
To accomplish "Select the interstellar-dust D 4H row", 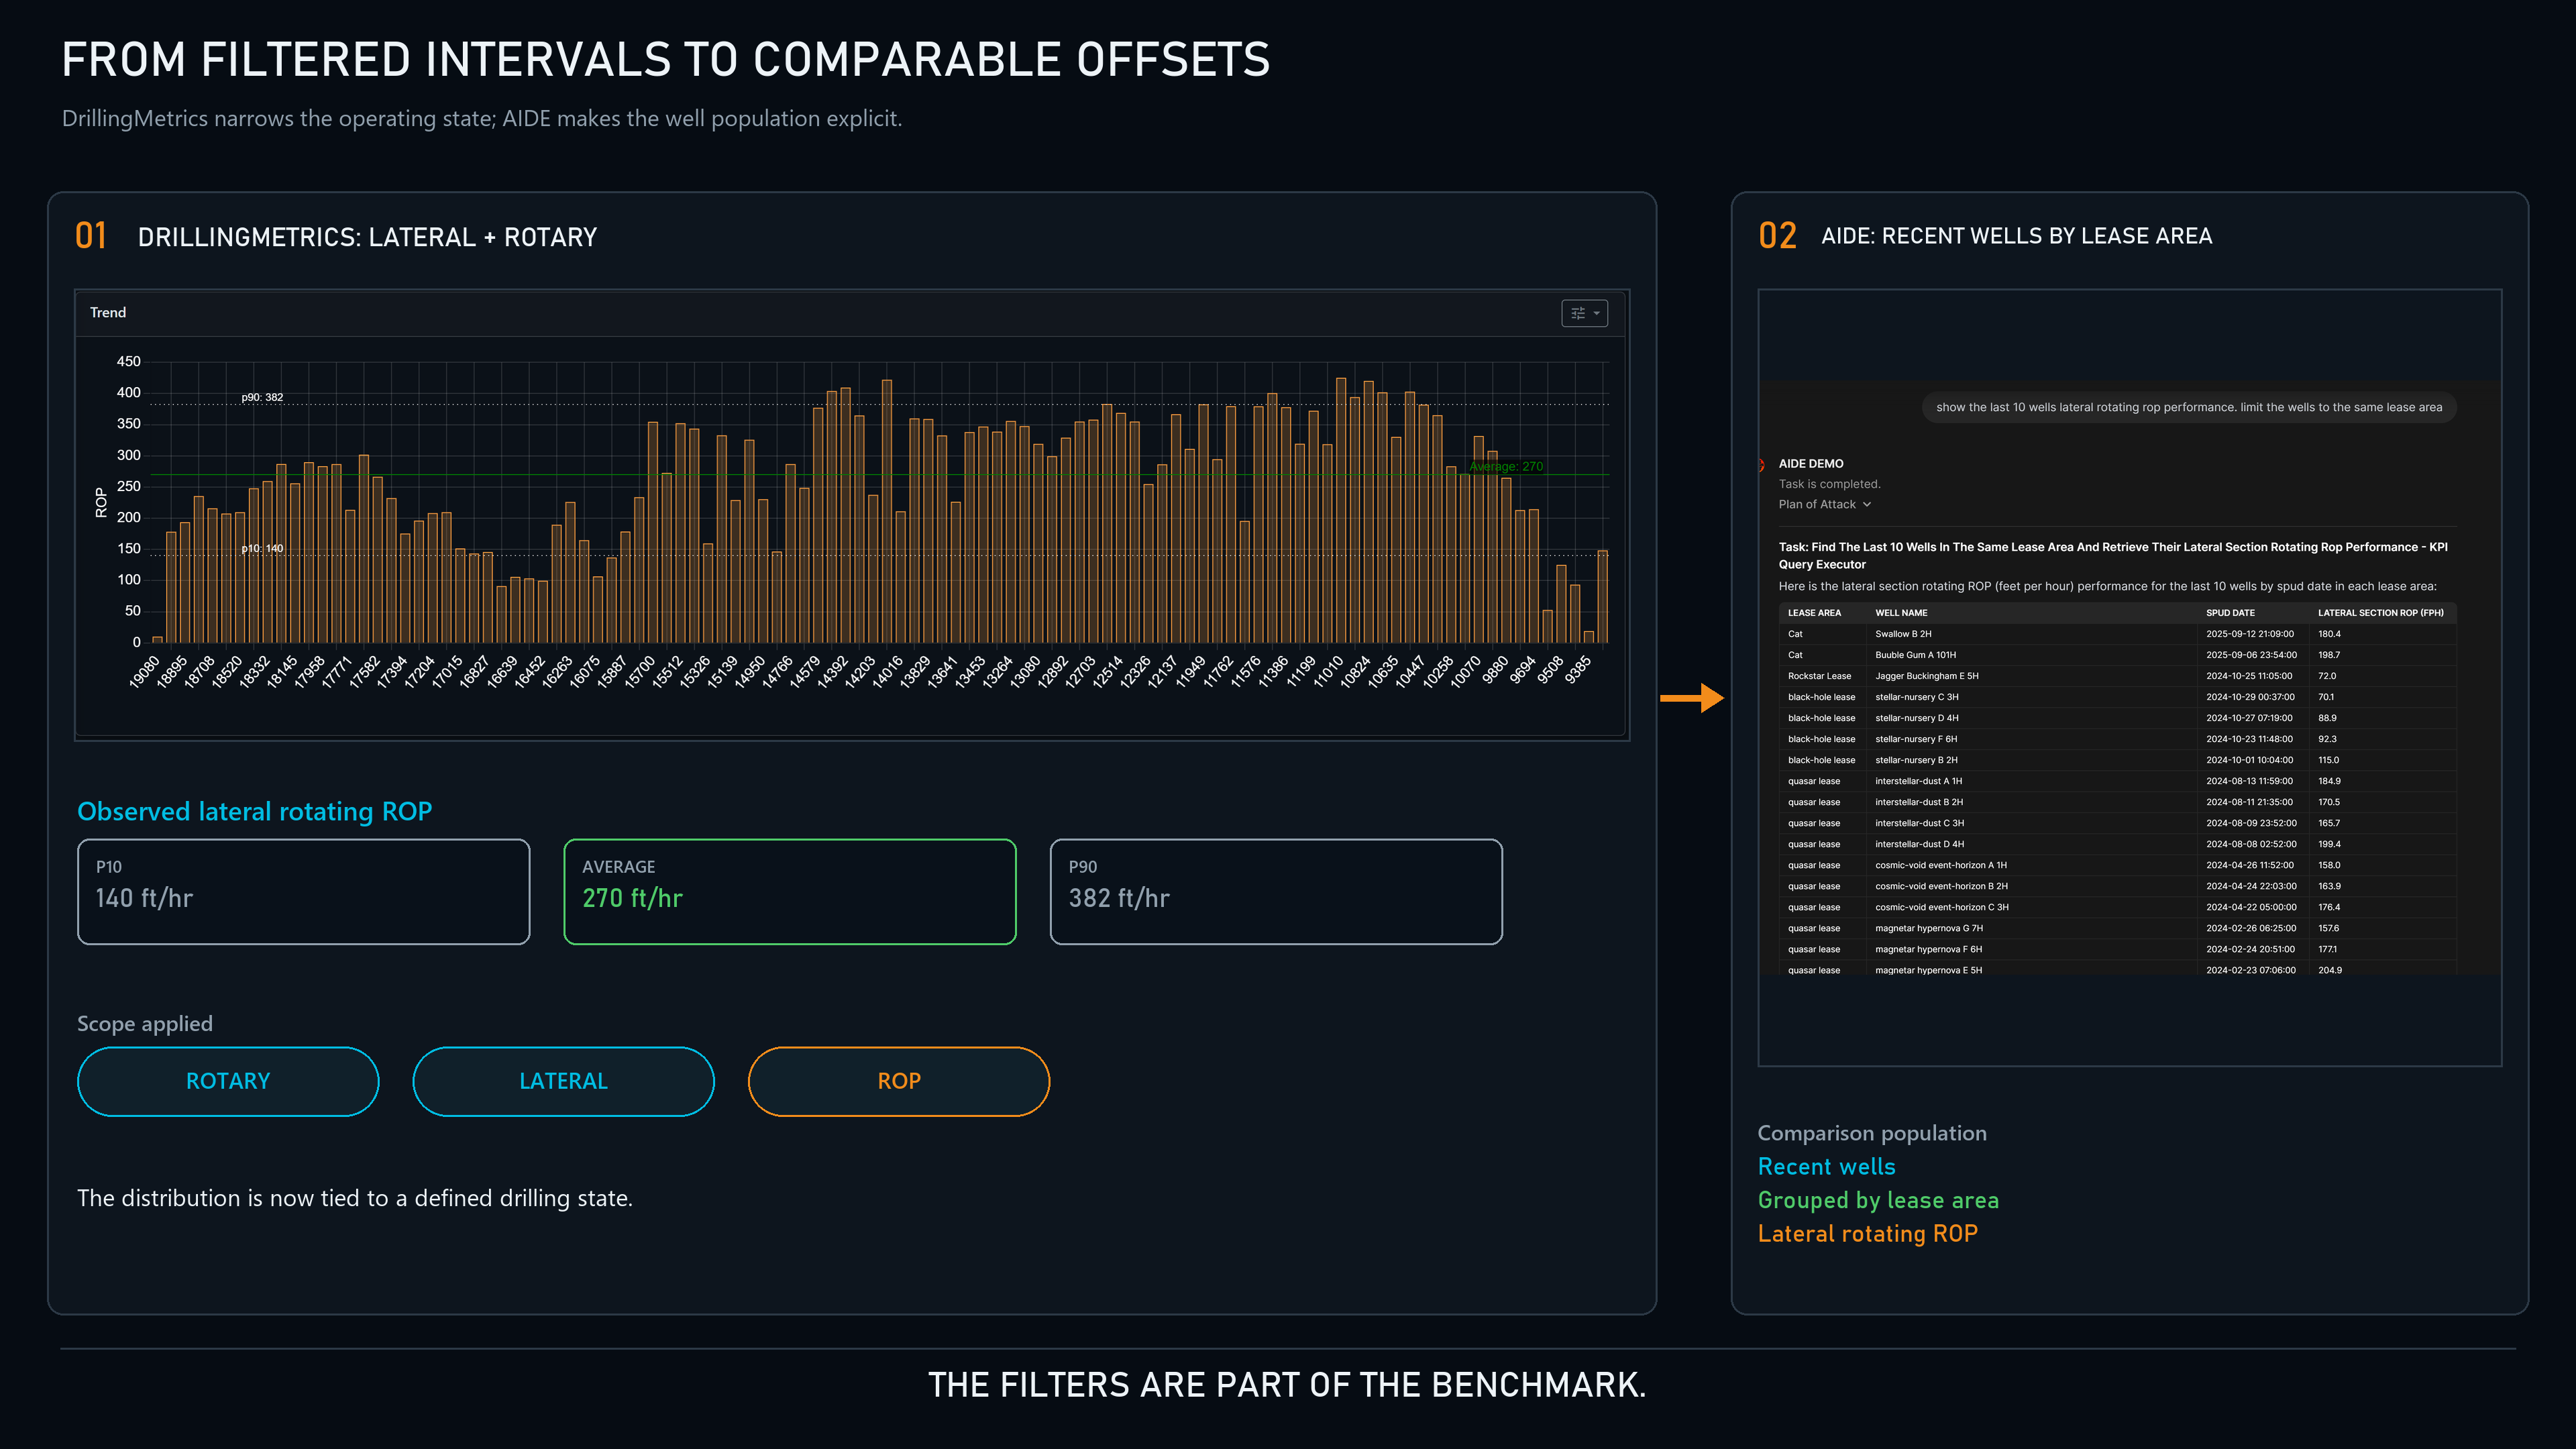I will [x=2117, y=844].
